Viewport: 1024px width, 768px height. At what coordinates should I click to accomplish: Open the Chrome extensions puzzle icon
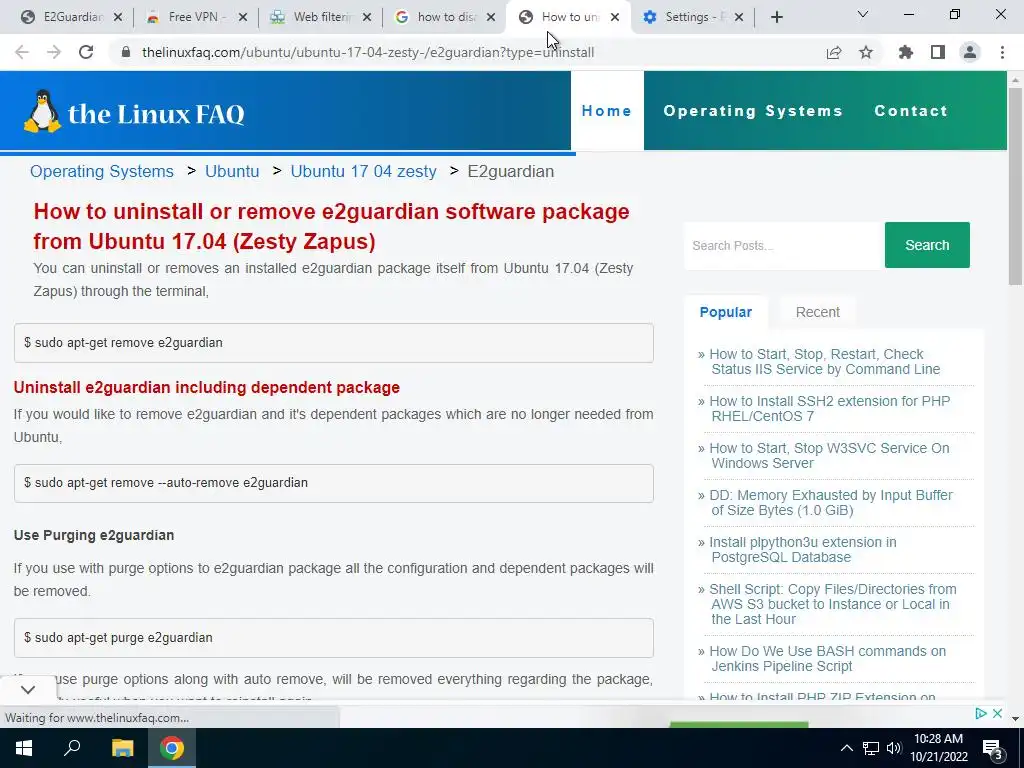[x=906, y=52]
